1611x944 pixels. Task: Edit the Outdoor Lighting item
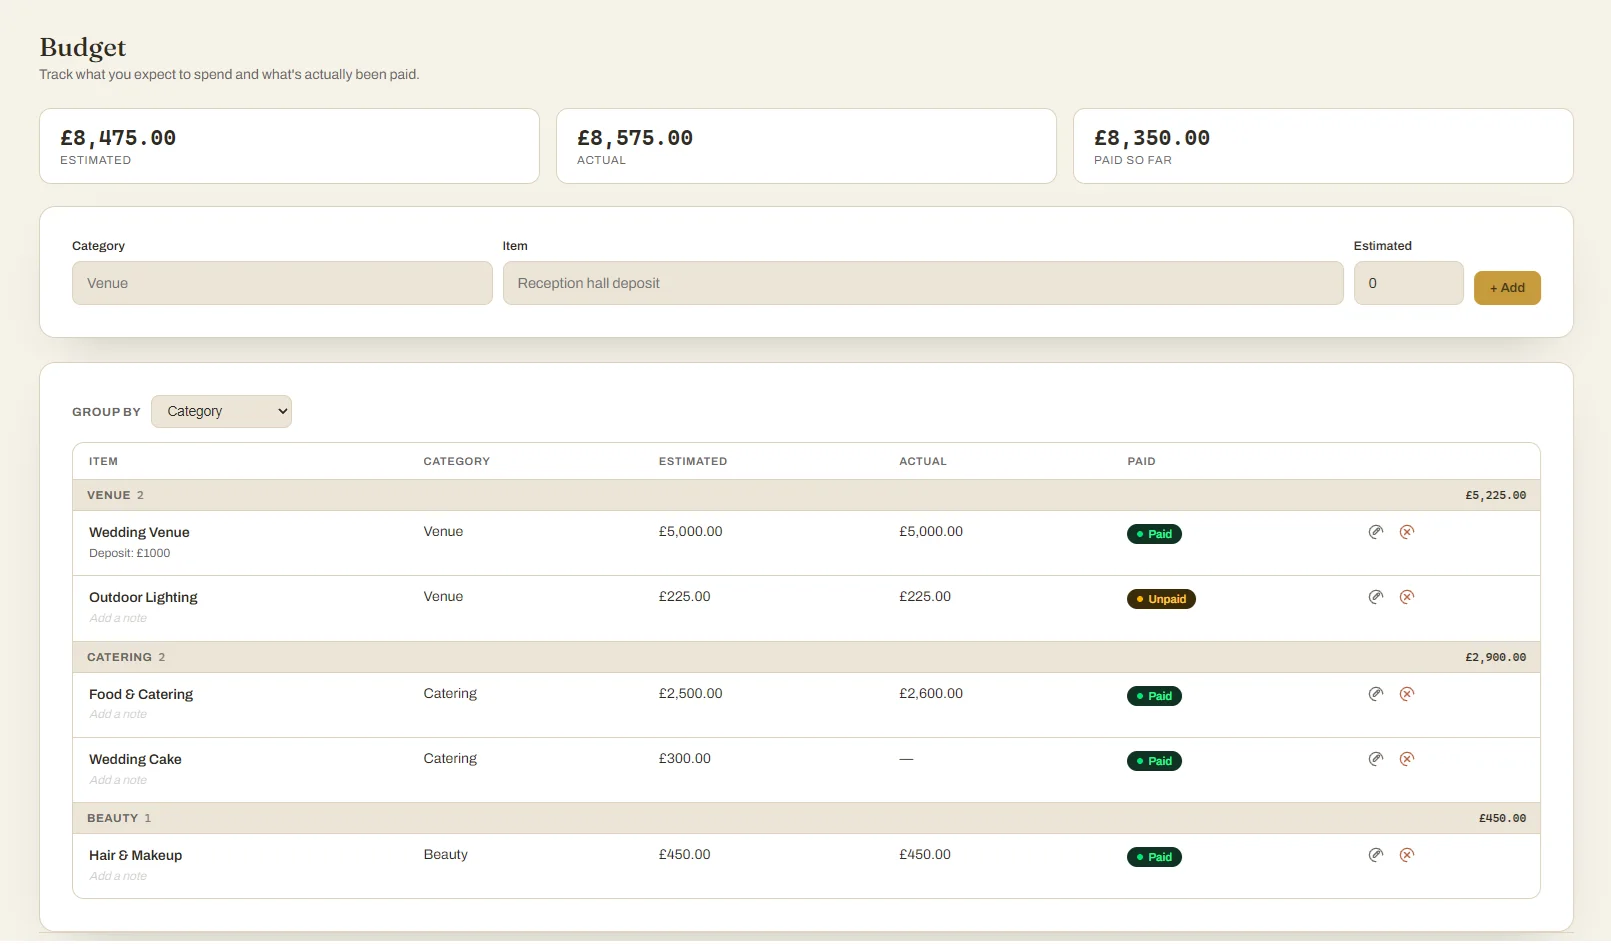click(x=1376, y=597)
